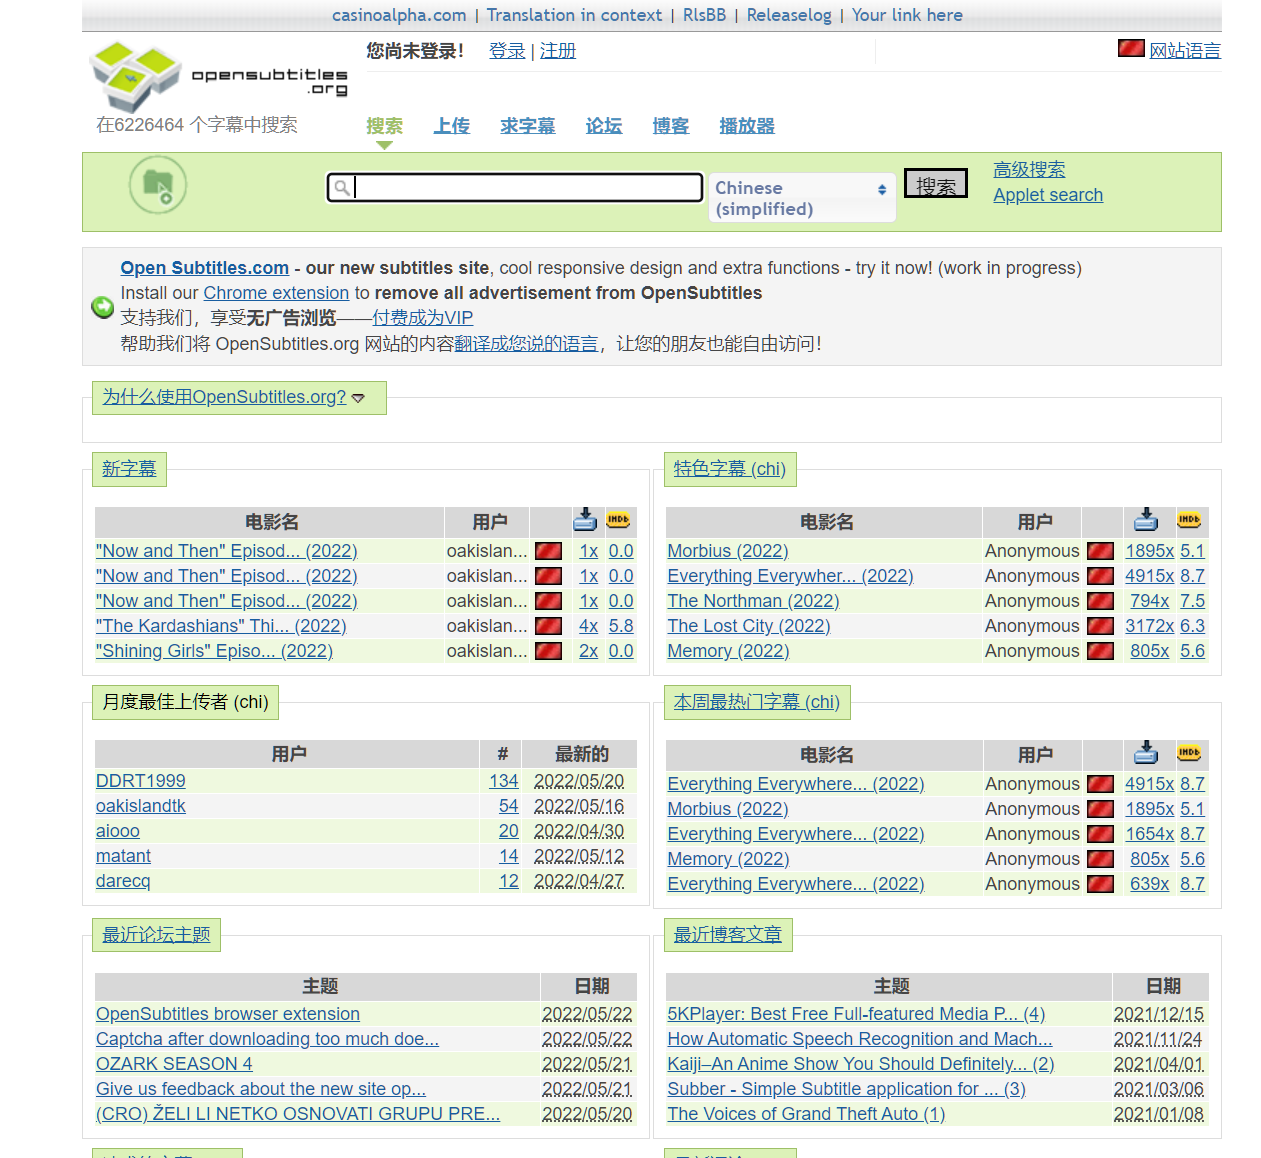This screenshot has width=1261, height=1158.
Task: Open 特色字幕 (chi) section heading
Action: (730, 469)
